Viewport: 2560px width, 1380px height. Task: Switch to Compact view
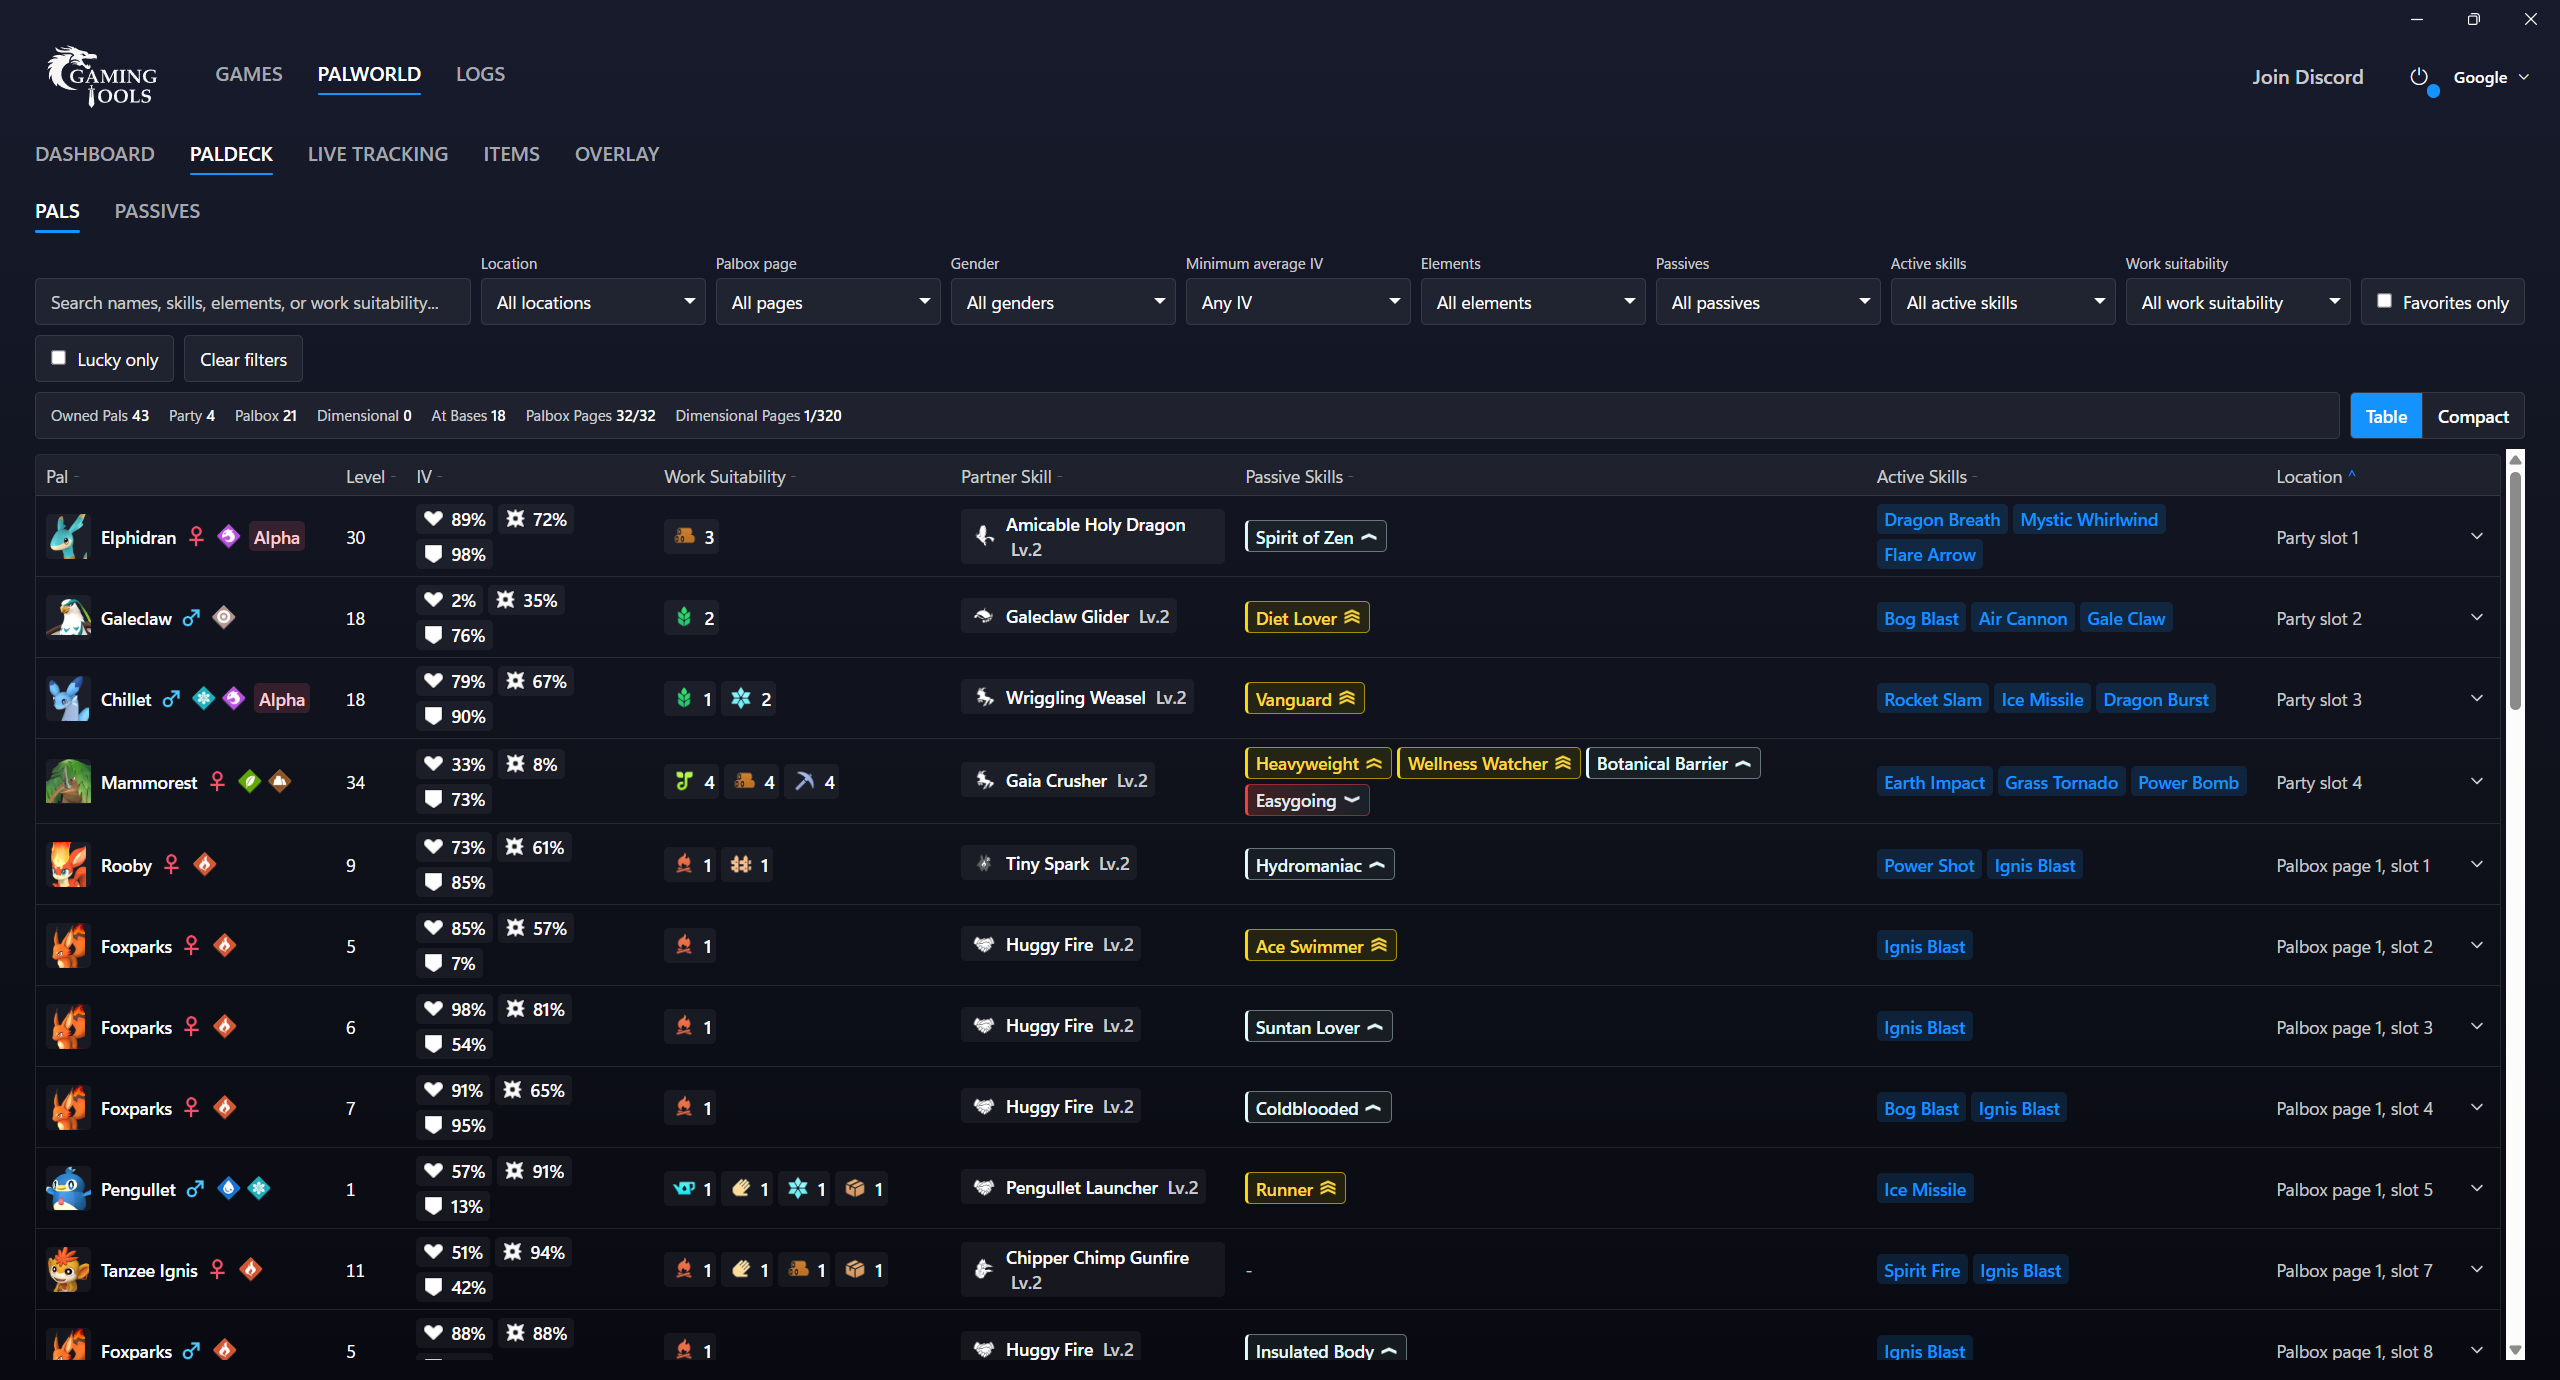2473,416
